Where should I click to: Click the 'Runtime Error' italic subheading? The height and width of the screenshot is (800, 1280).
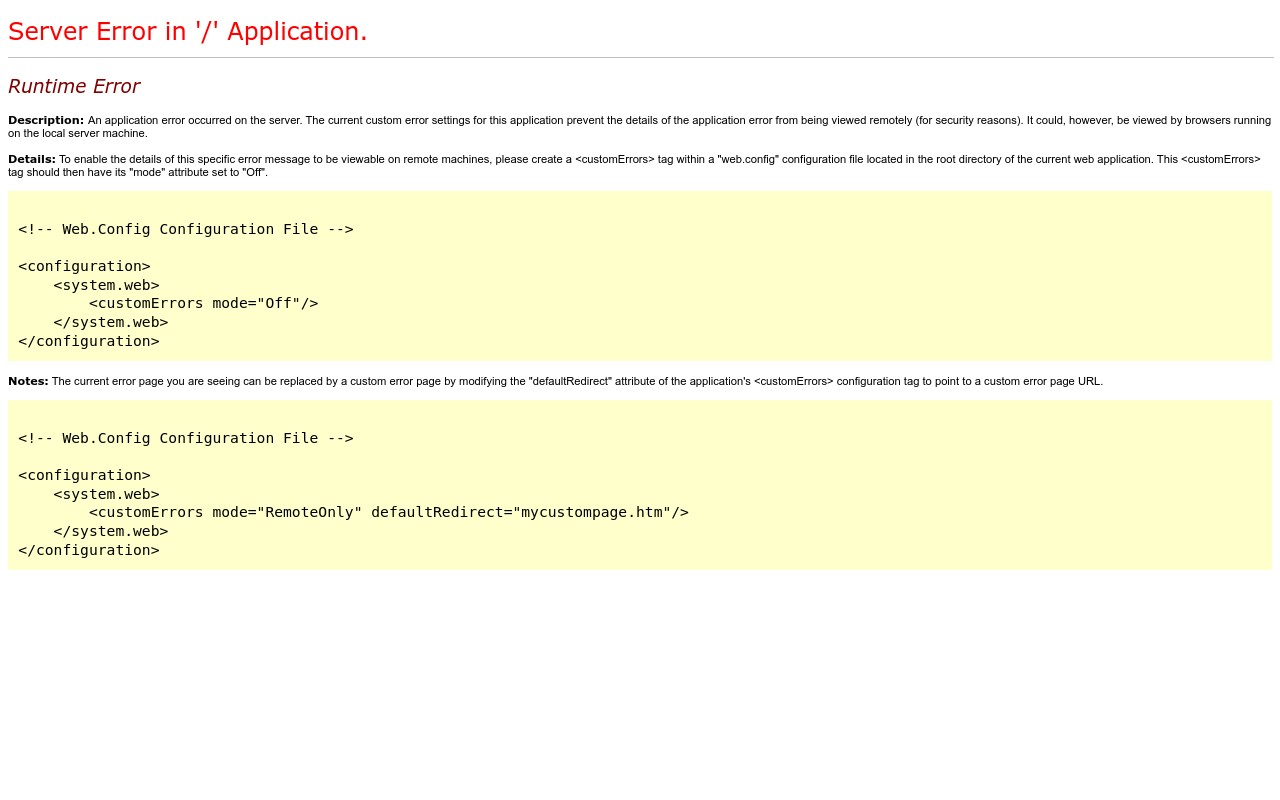pos(74,86)
